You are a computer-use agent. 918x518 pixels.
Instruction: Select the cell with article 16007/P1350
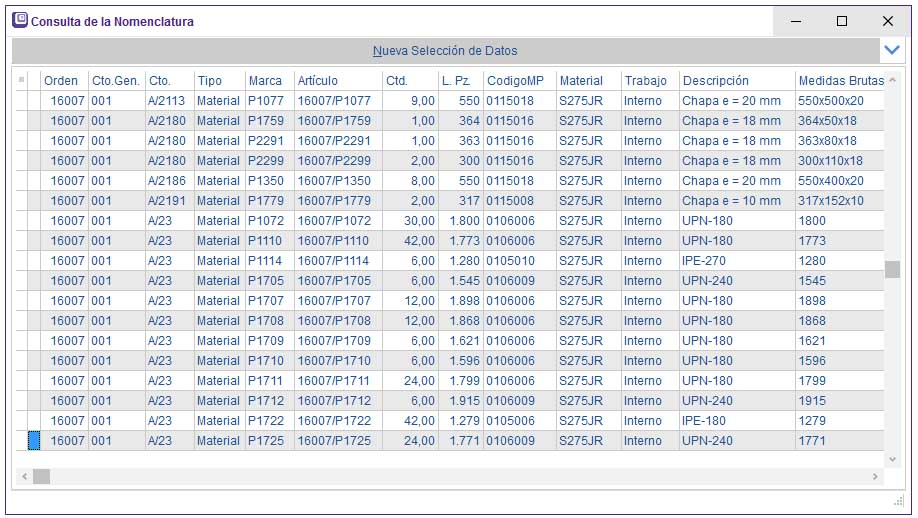336,181
